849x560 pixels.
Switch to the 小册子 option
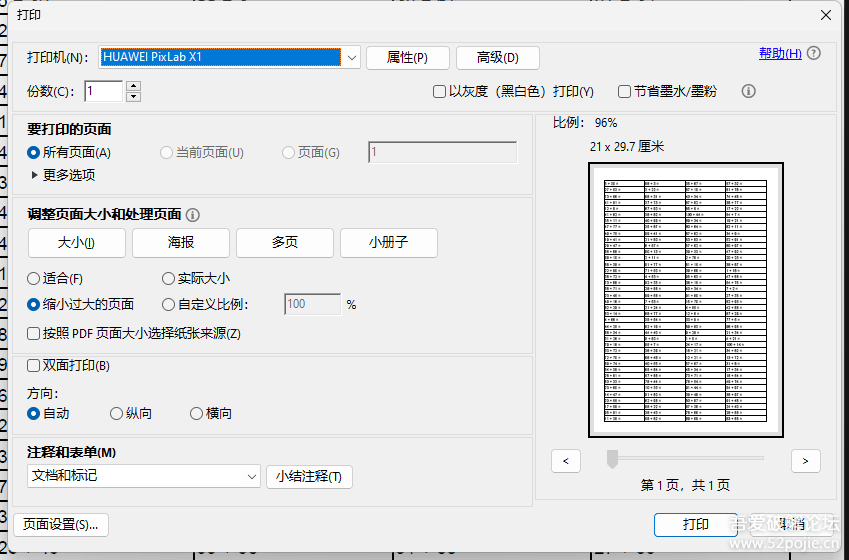(x=388, y=243)
